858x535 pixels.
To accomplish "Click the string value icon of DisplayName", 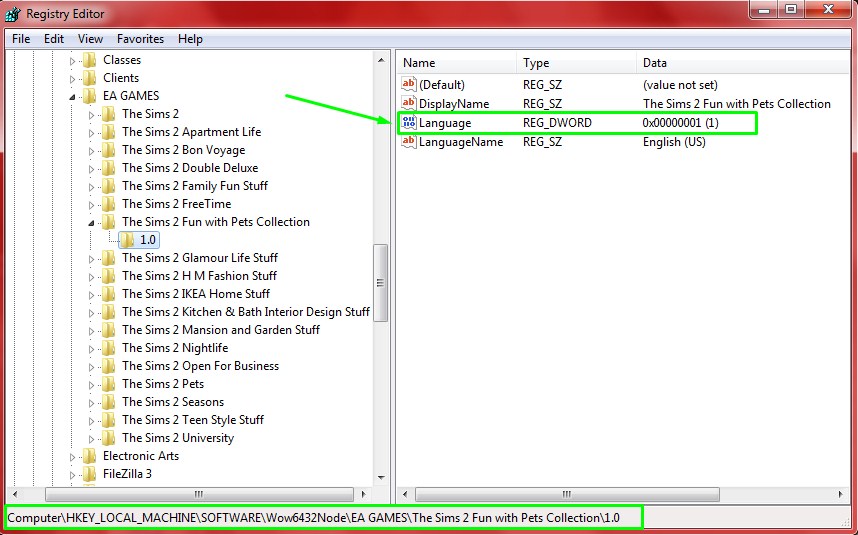I will click(409, 103).
